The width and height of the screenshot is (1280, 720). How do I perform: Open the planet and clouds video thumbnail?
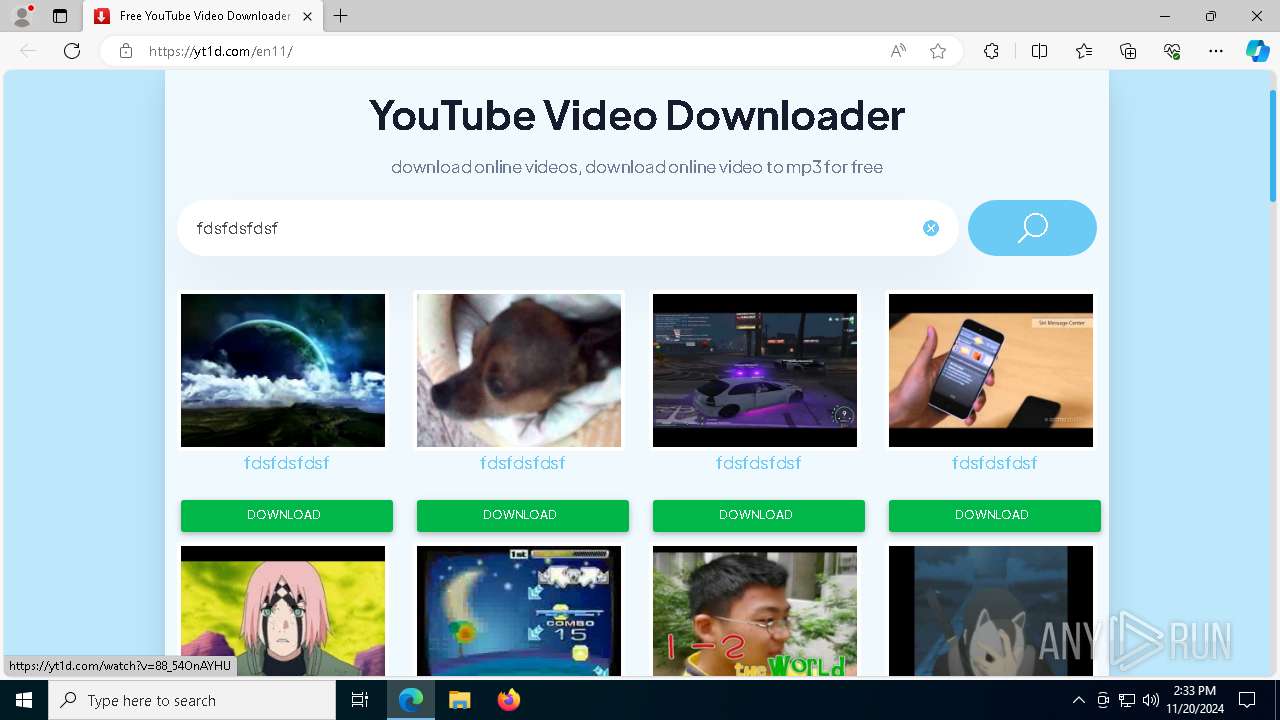(283, 370)
